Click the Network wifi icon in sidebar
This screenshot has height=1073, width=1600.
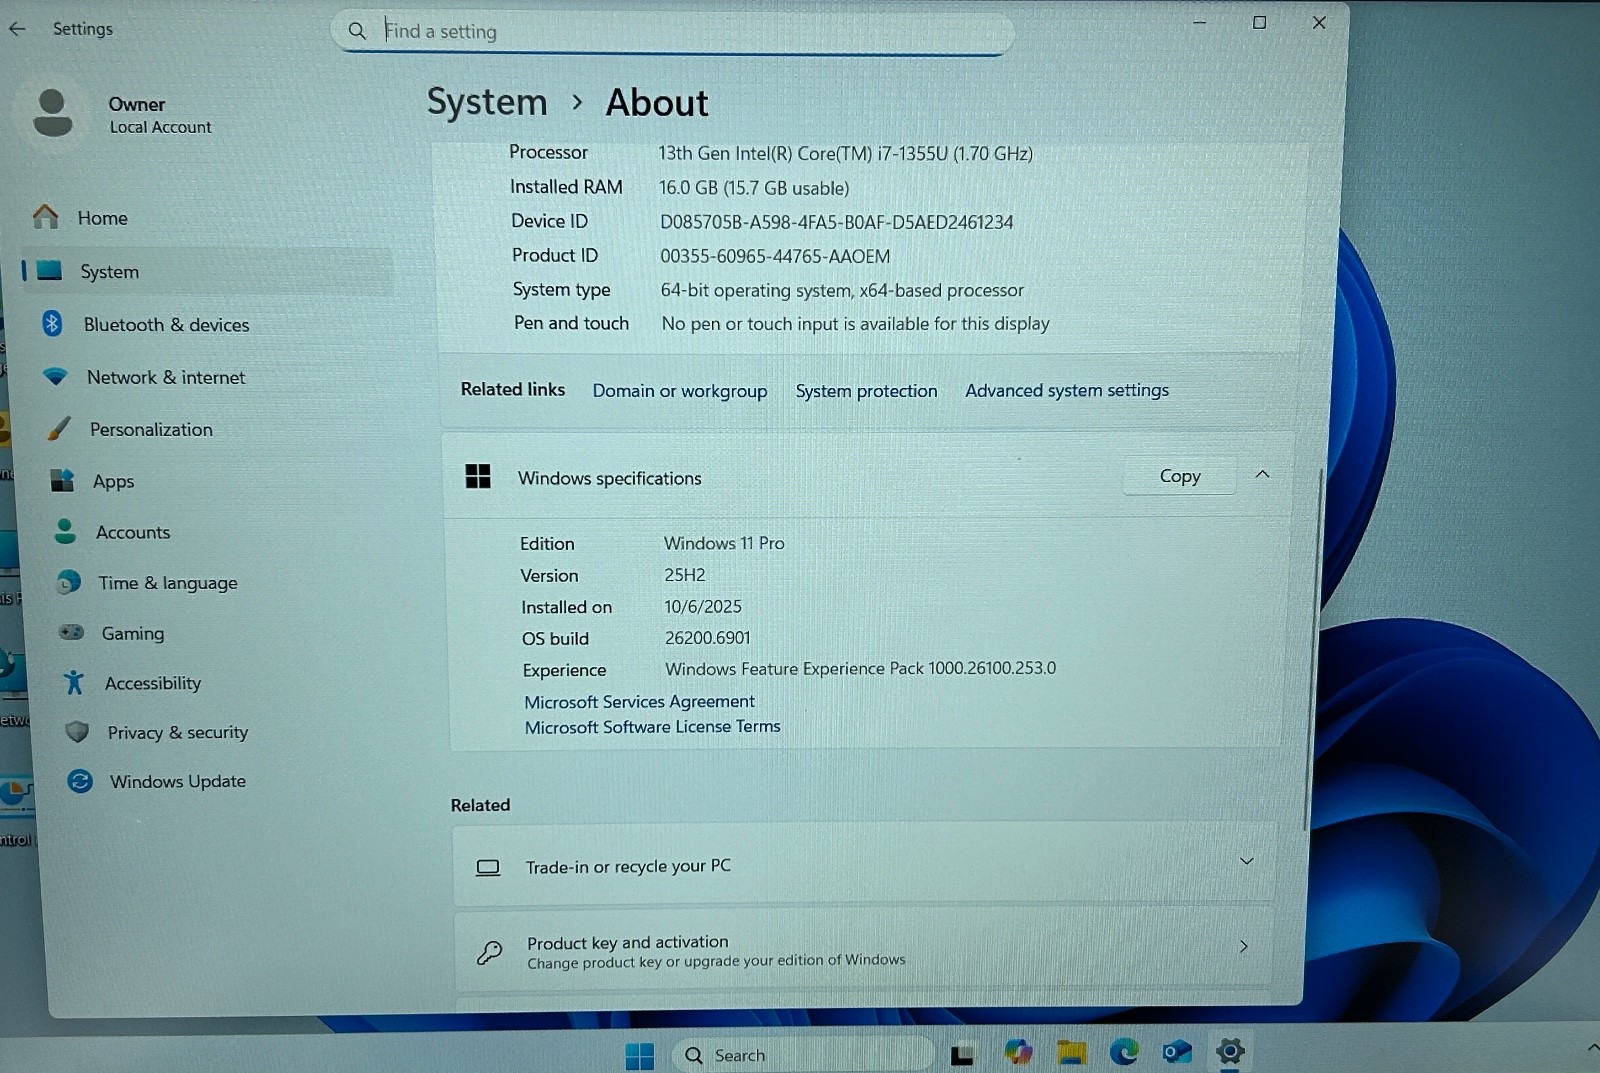pyautogui.click(x=56, y=377)
